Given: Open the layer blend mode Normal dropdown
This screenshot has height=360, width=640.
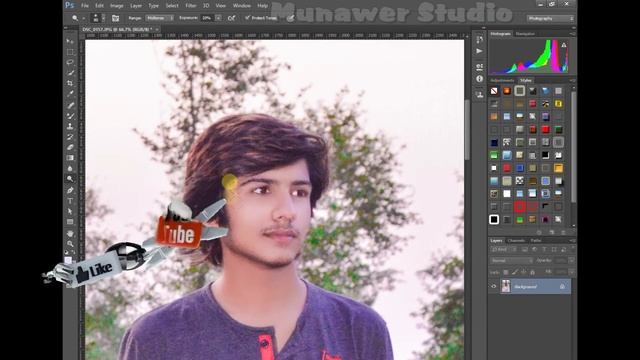Looking at the screenshot, I should tap(512, 260).
